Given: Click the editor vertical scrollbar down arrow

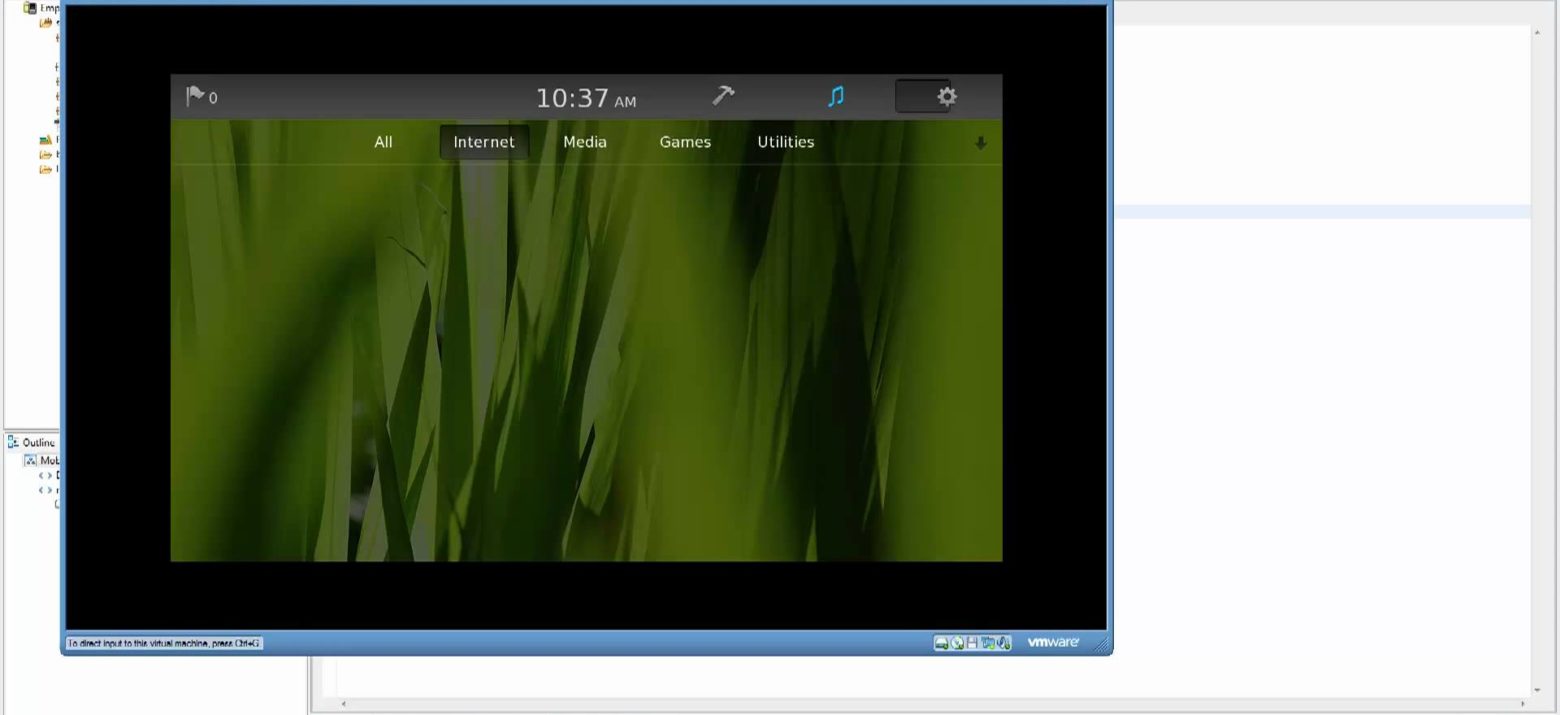Looking at the screenshot, I should point(1537,690).
